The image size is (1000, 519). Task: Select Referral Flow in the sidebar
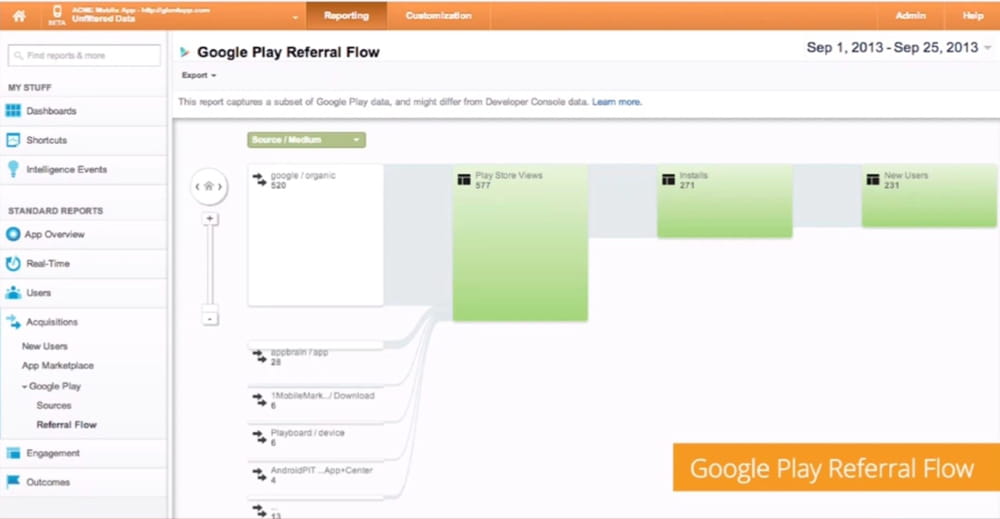(x=66, y=425)
